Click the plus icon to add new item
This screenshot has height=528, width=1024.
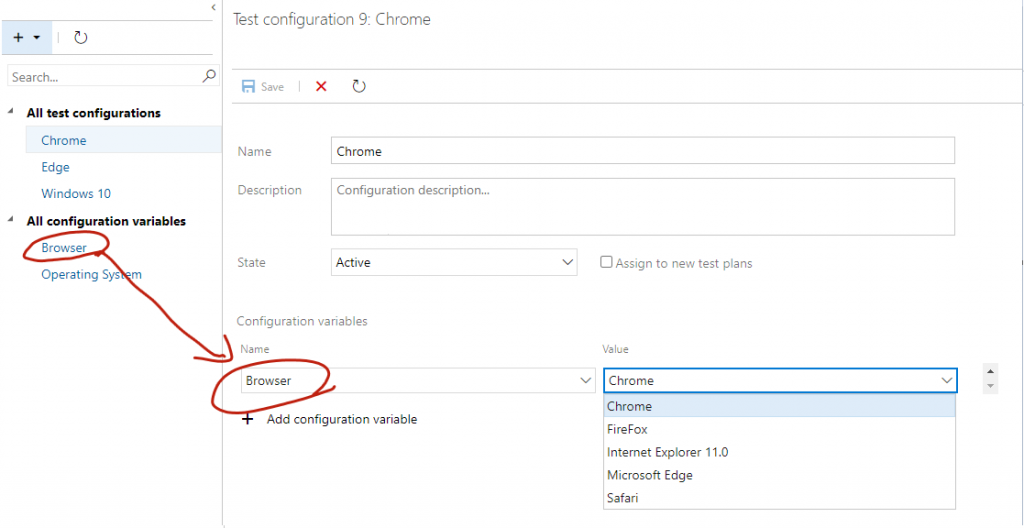click(x=18, y=37)
